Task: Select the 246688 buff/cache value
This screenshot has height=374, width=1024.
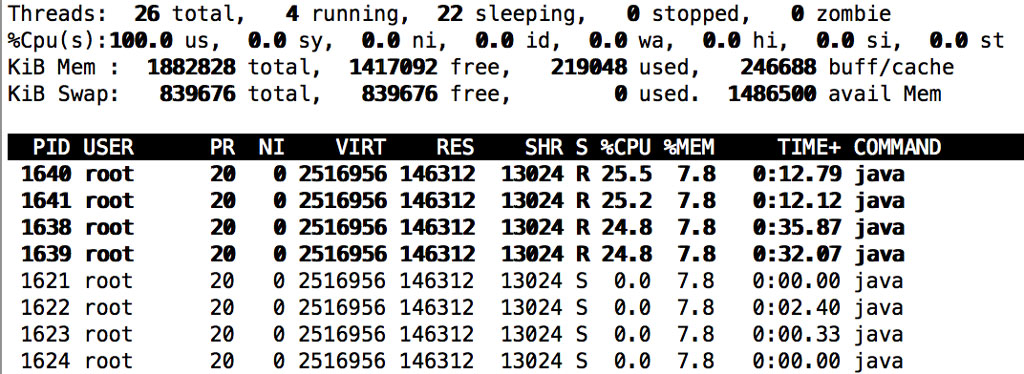Action: coord(778,67)
